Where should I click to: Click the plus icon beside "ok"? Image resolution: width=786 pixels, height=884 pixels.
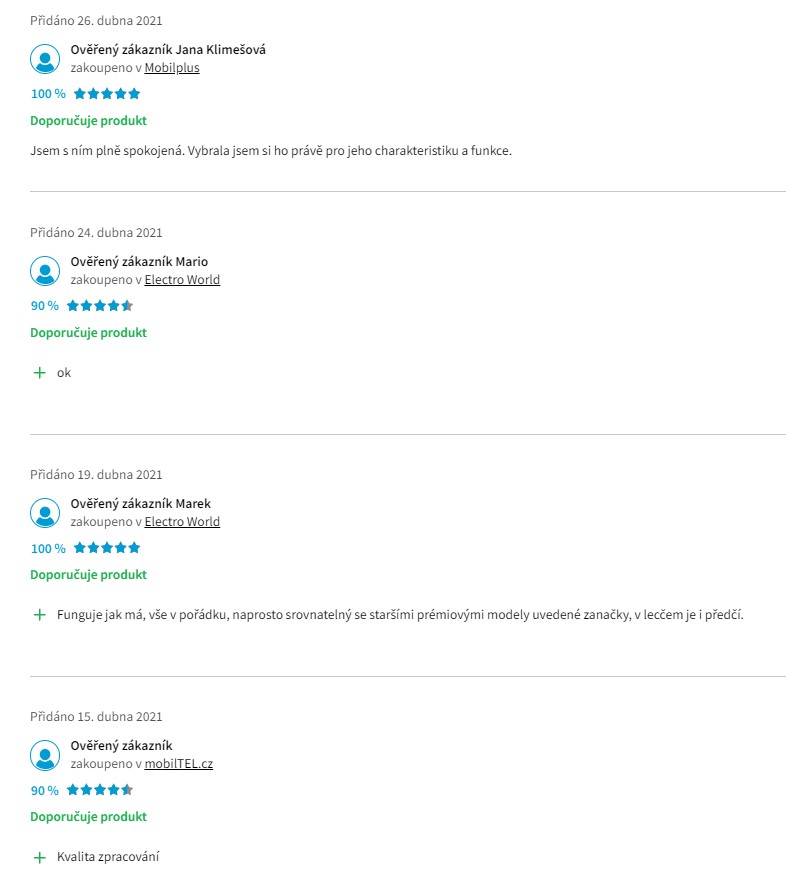(x=40, y=373)
